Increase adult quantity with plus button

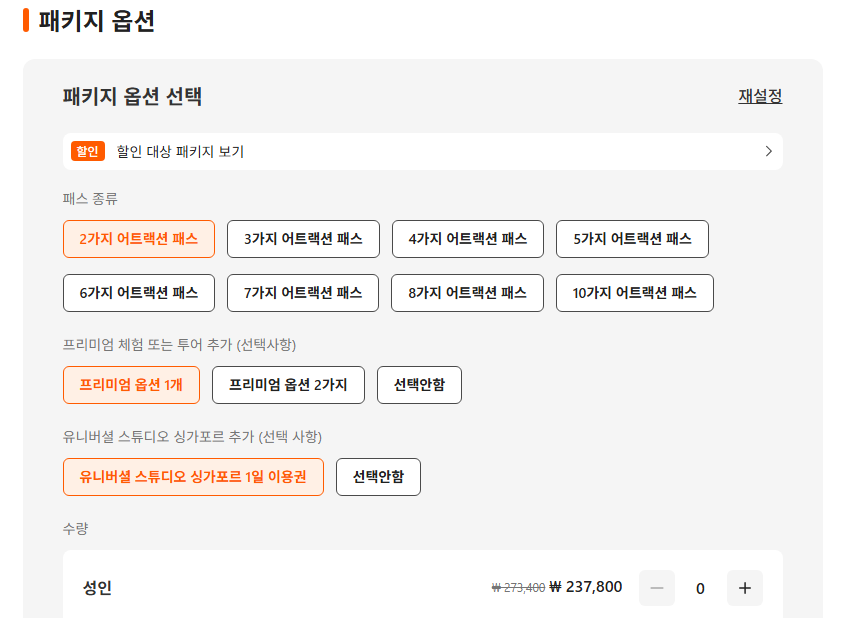745,588
